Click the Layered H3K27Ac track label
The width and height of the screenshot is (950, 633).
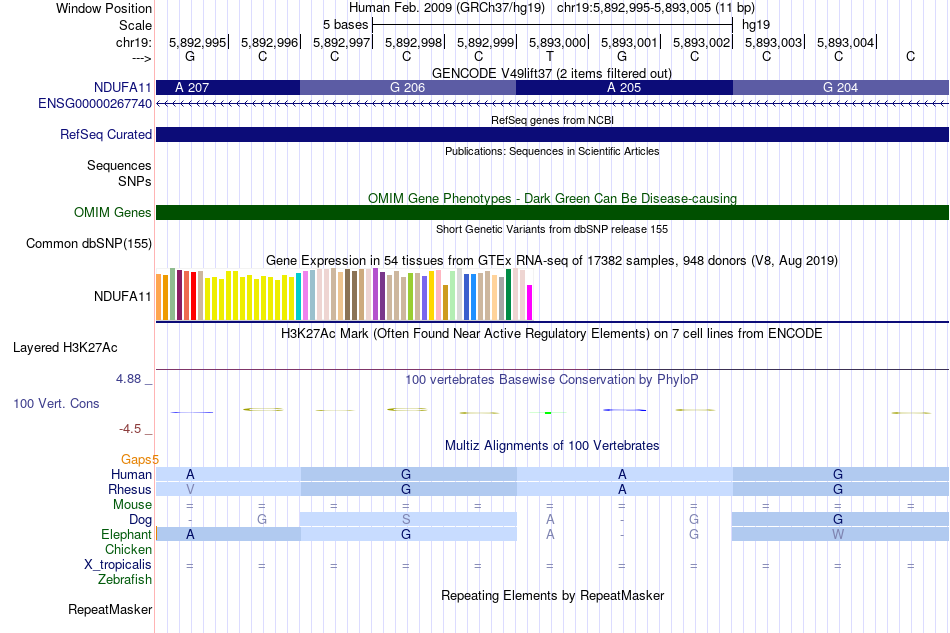(65, 348)
